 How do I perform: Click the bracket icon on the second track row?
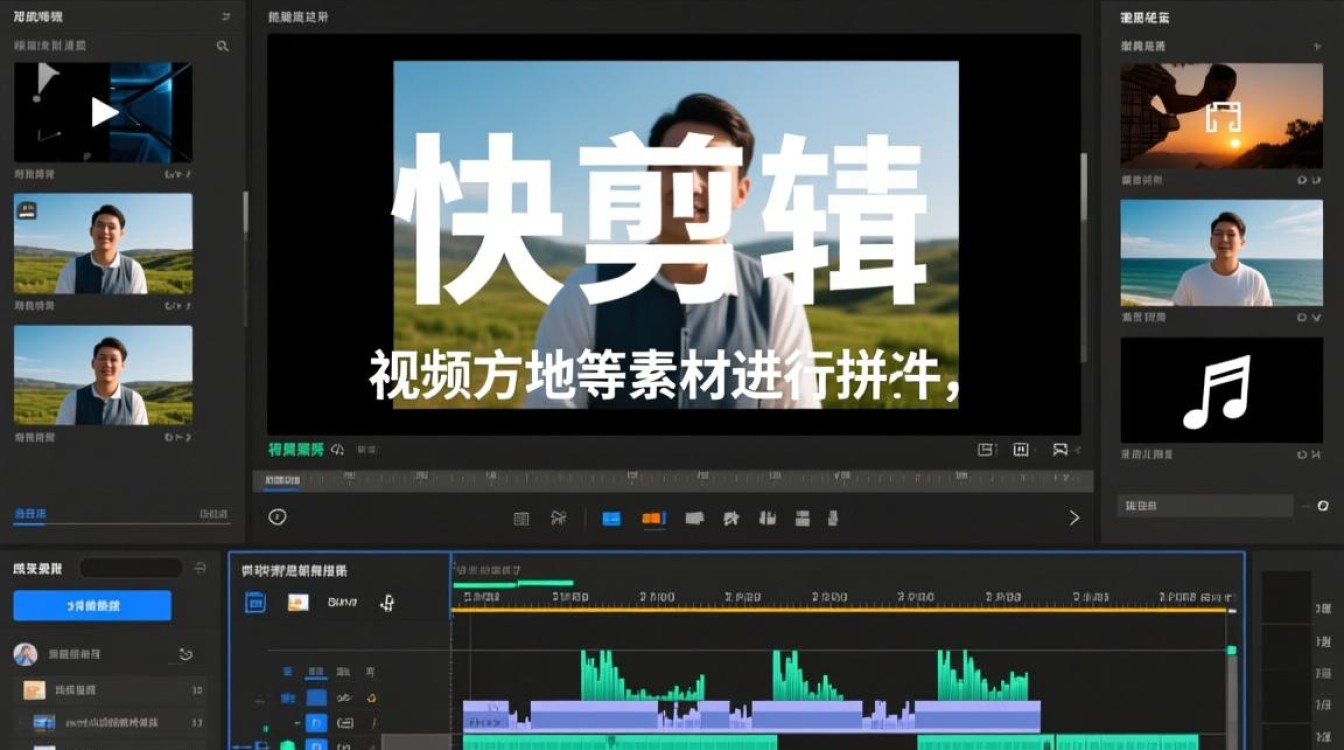coord(346,723)
